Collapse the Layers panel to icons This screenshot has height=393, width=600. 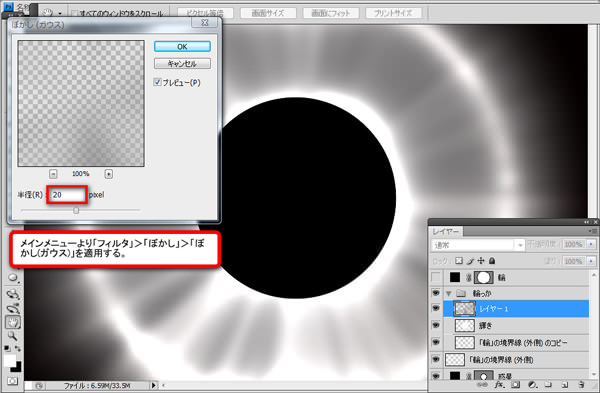[587, 222]
